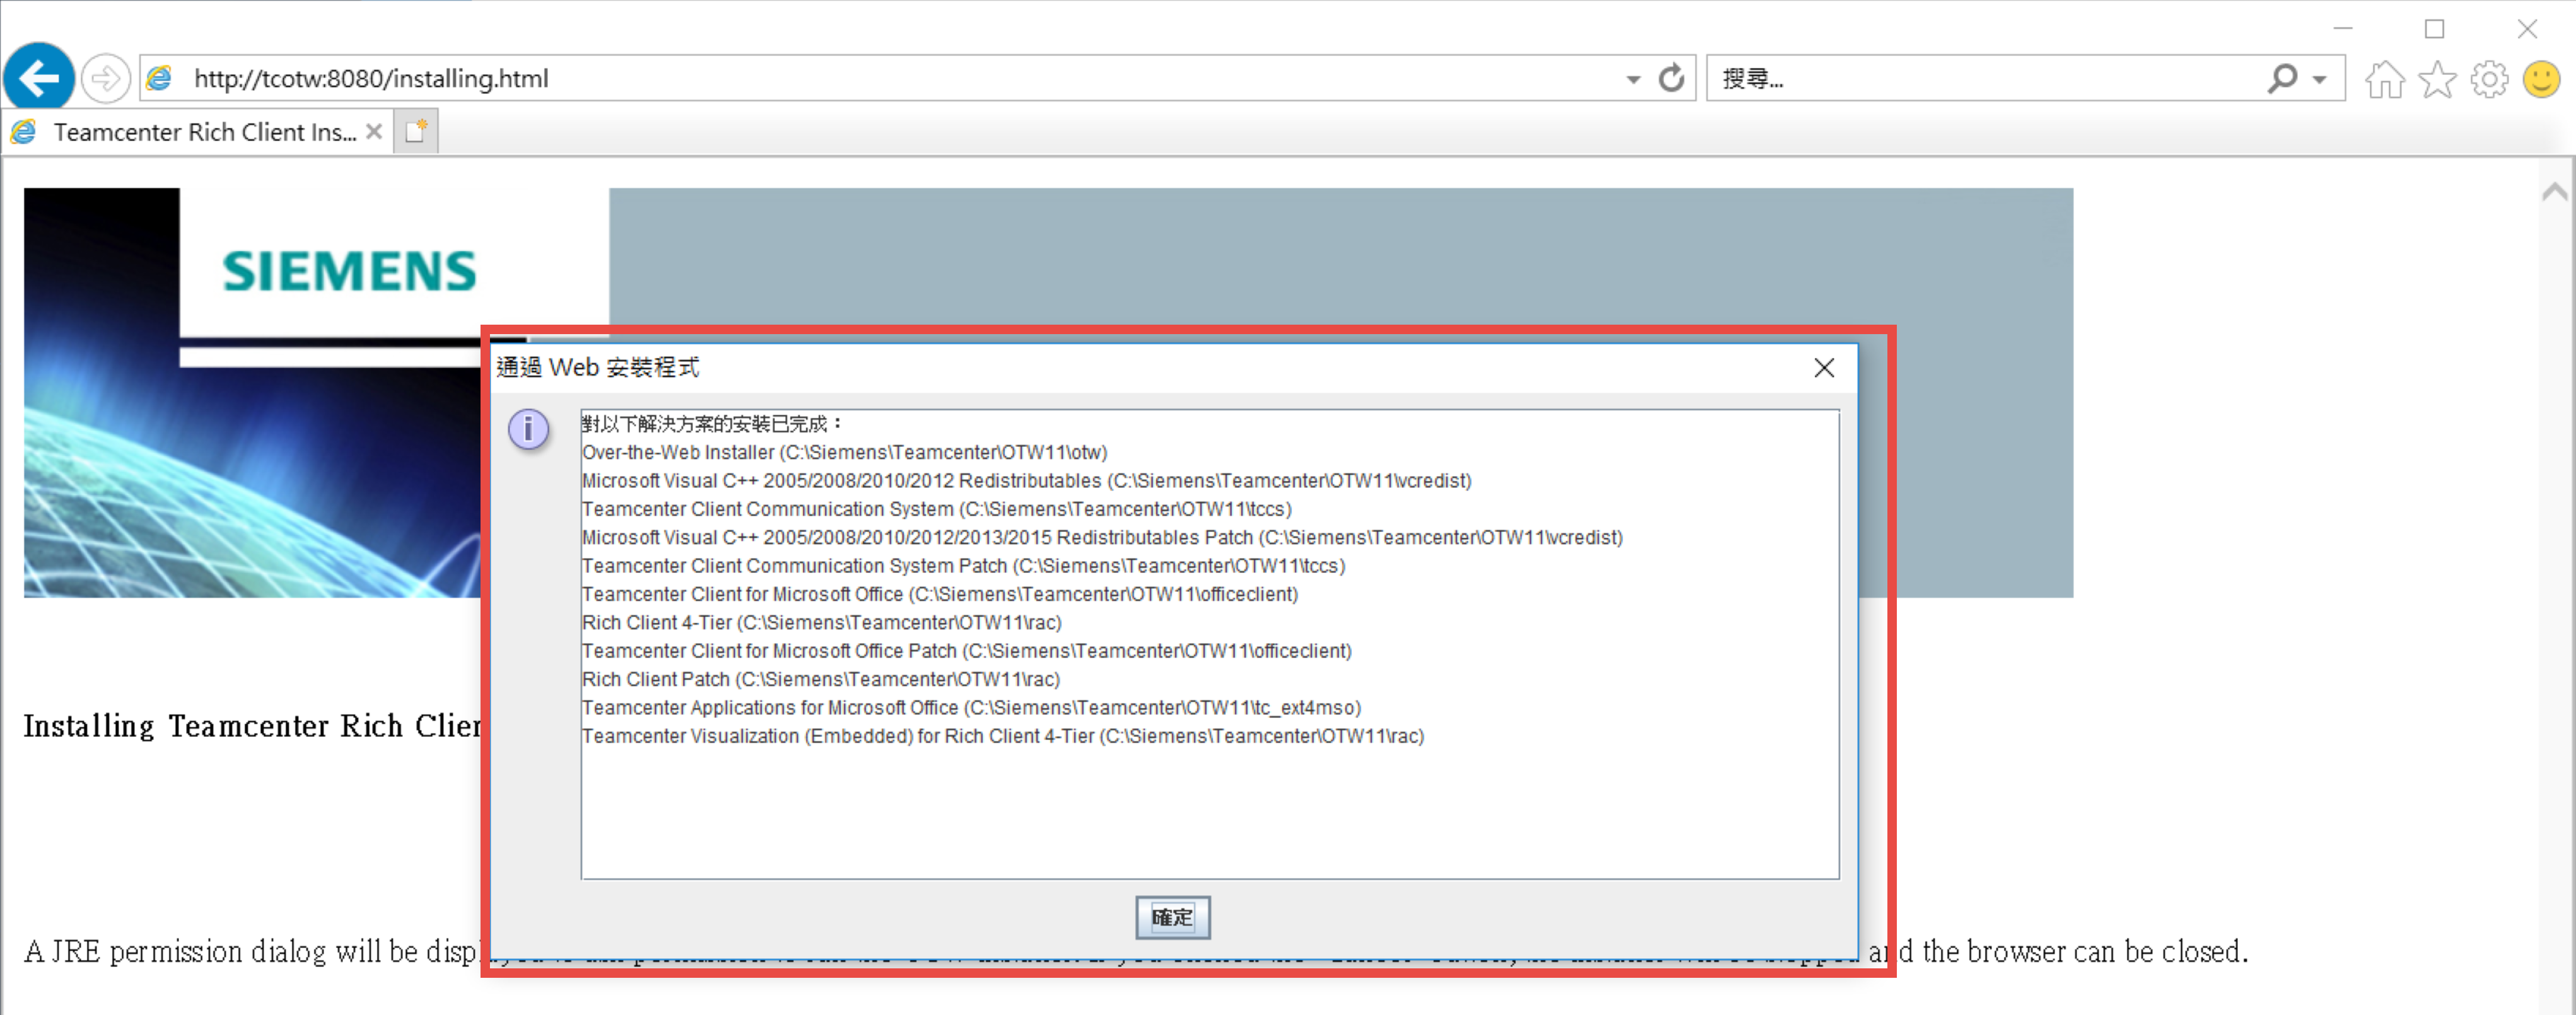Click 'Teamcenter Visualization (Embedded)' line
Viewport: 2576px width, 1015px height.
tap(1003, 736)
